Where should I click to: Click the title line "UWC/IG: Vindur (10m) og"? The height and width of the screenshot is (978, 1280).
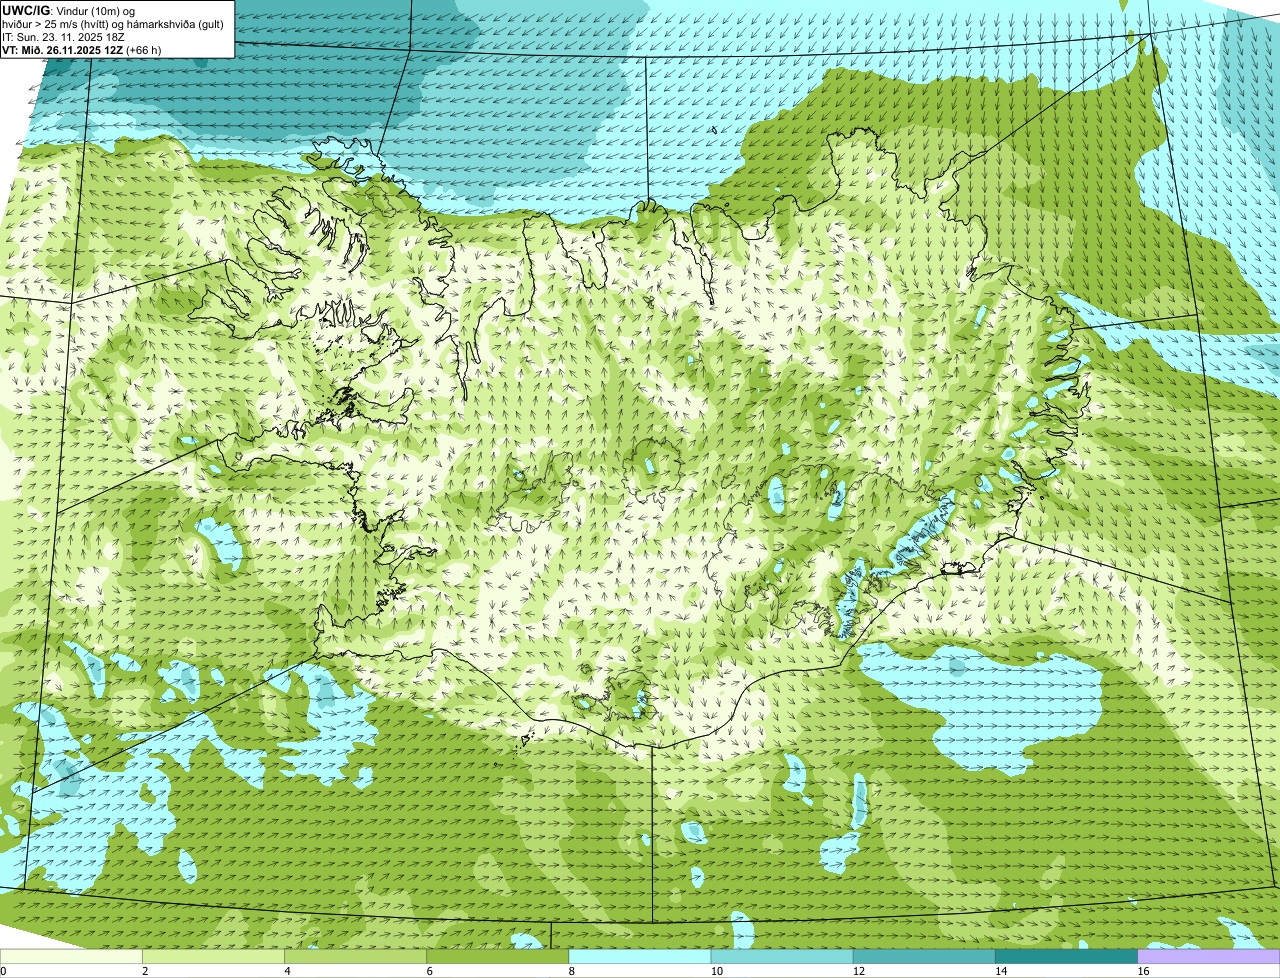(69, 10)
